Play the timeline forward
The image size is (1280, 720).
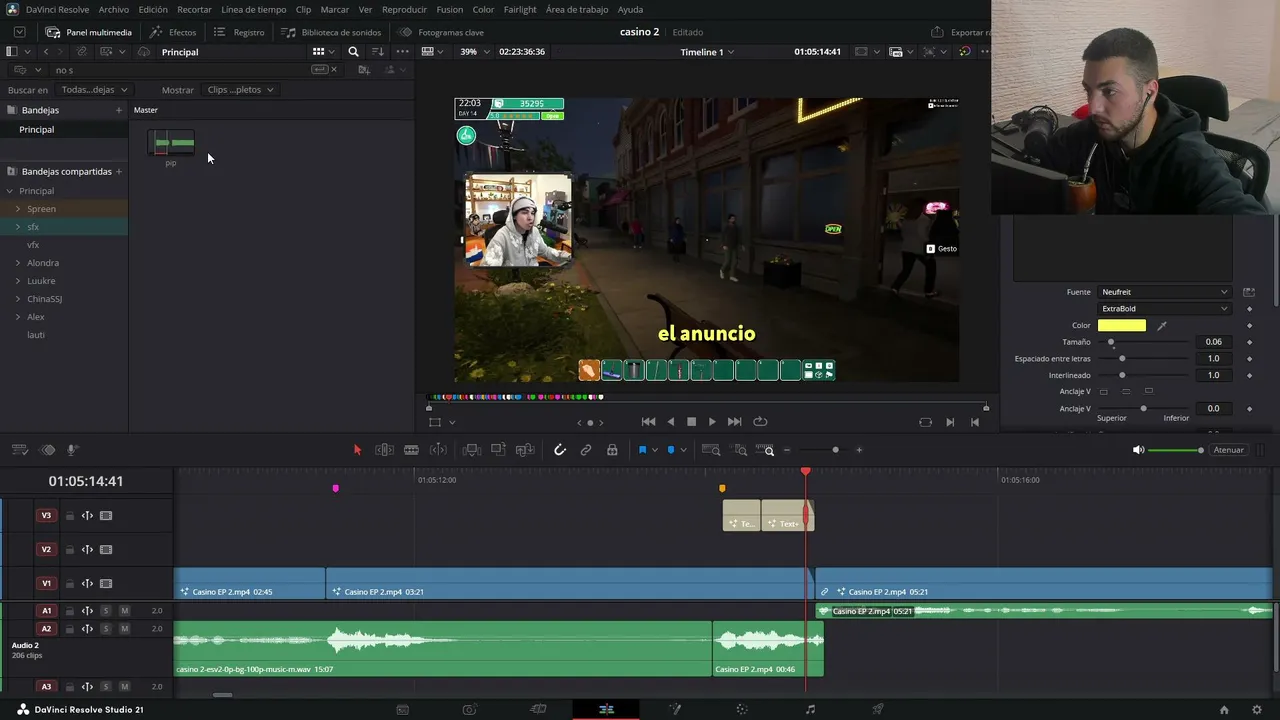click(712, 422)
